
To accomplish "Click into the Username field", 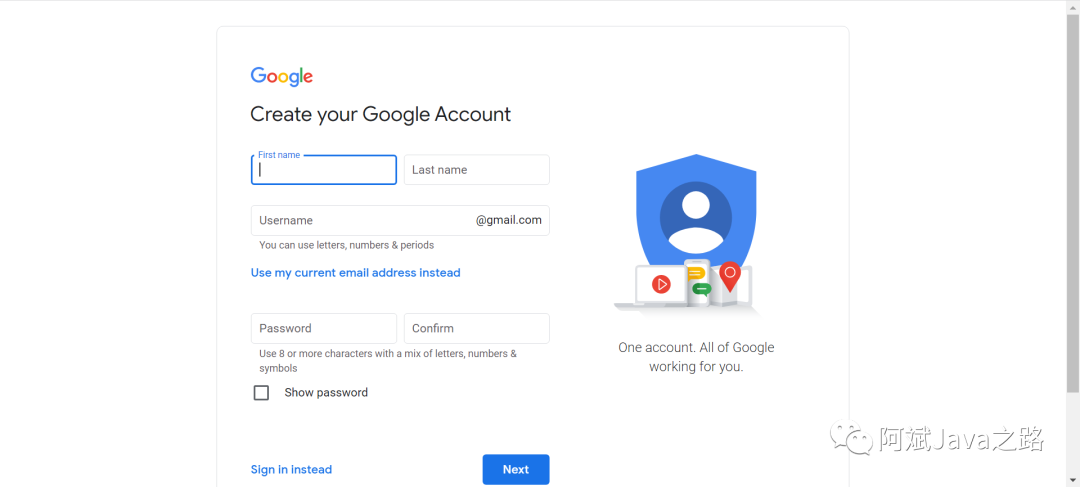I will click(x=400, y=220).
